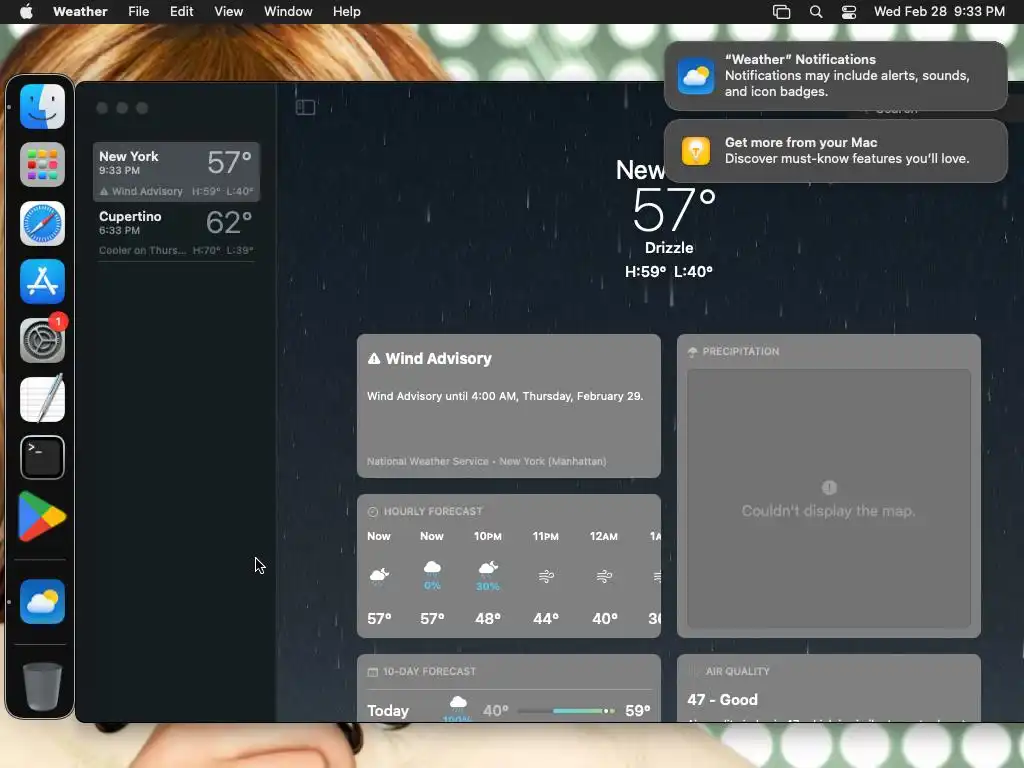Open Finder from the Dock

point(42,106)
